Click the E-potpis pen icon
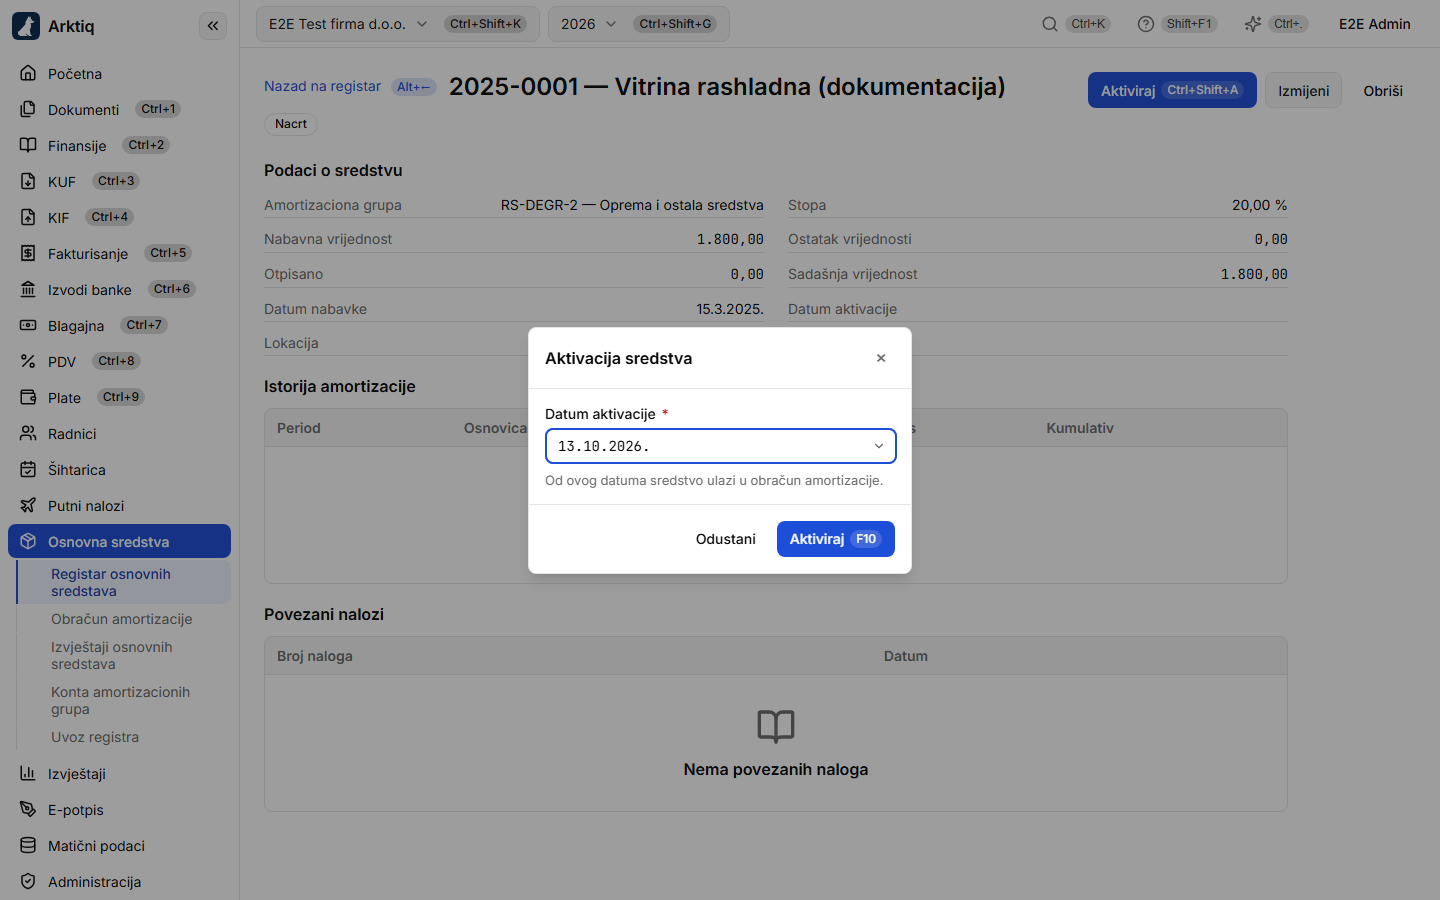Viewport: 1440px width, 900px height. click(28, 809)
